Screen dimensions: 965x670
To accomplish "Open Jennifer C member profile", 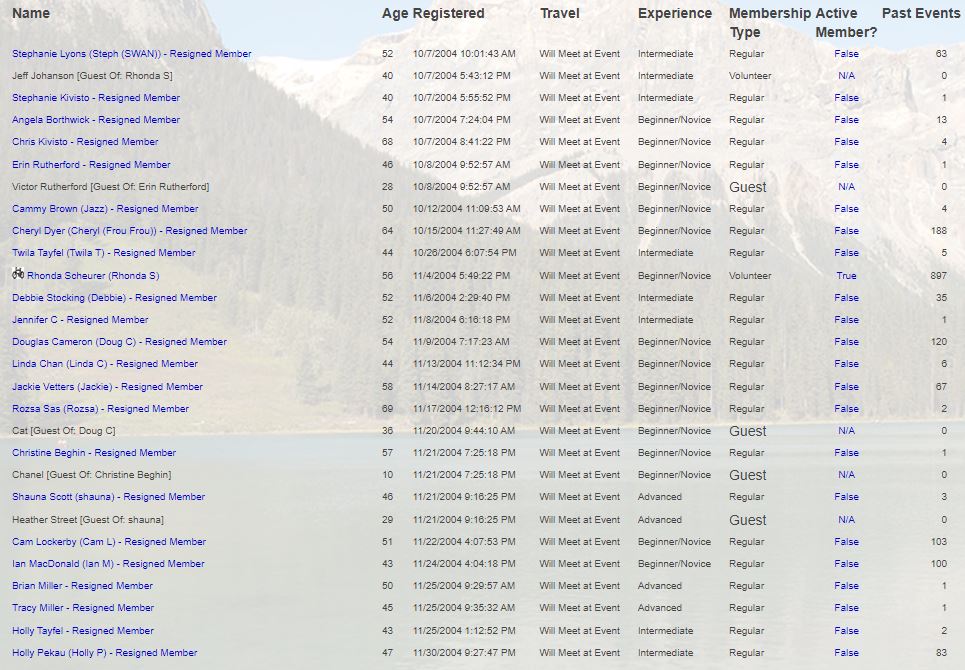I will (x=80, y=320).
